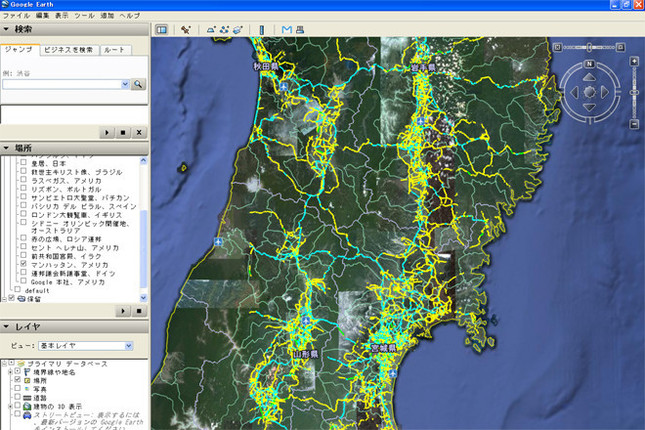This screenshot has width=645, height=430.
Task: Click the print toolbar icon
Action: 298,29
